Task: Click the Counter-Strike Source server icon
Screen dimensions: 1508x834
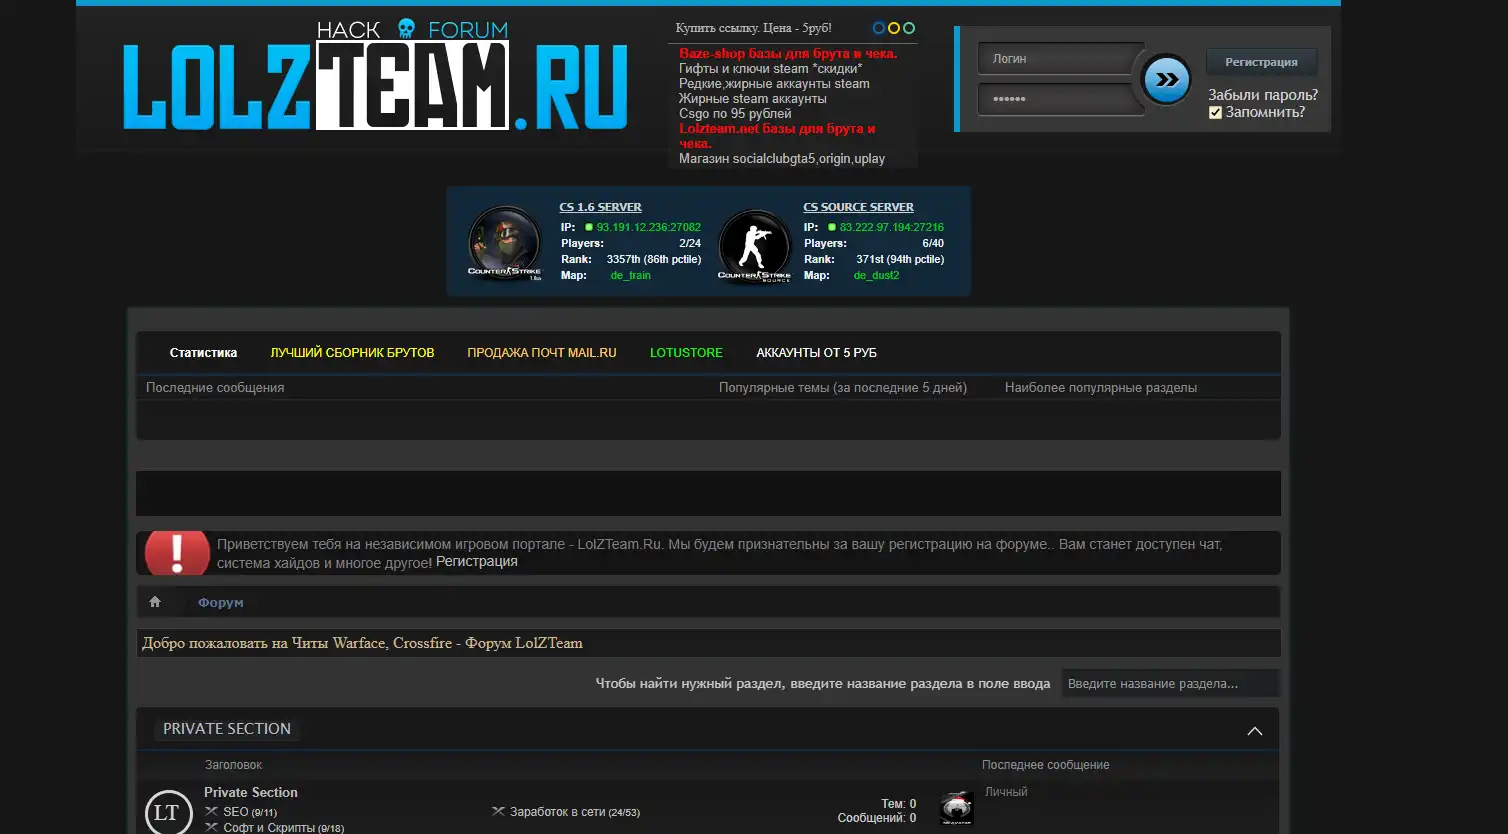Action: [x=755, y=246]
